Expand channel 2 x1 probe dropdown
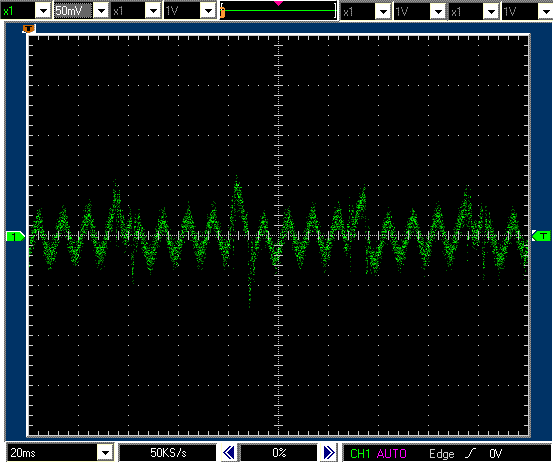This screenshot has height=462, width=553. point(153,11)
